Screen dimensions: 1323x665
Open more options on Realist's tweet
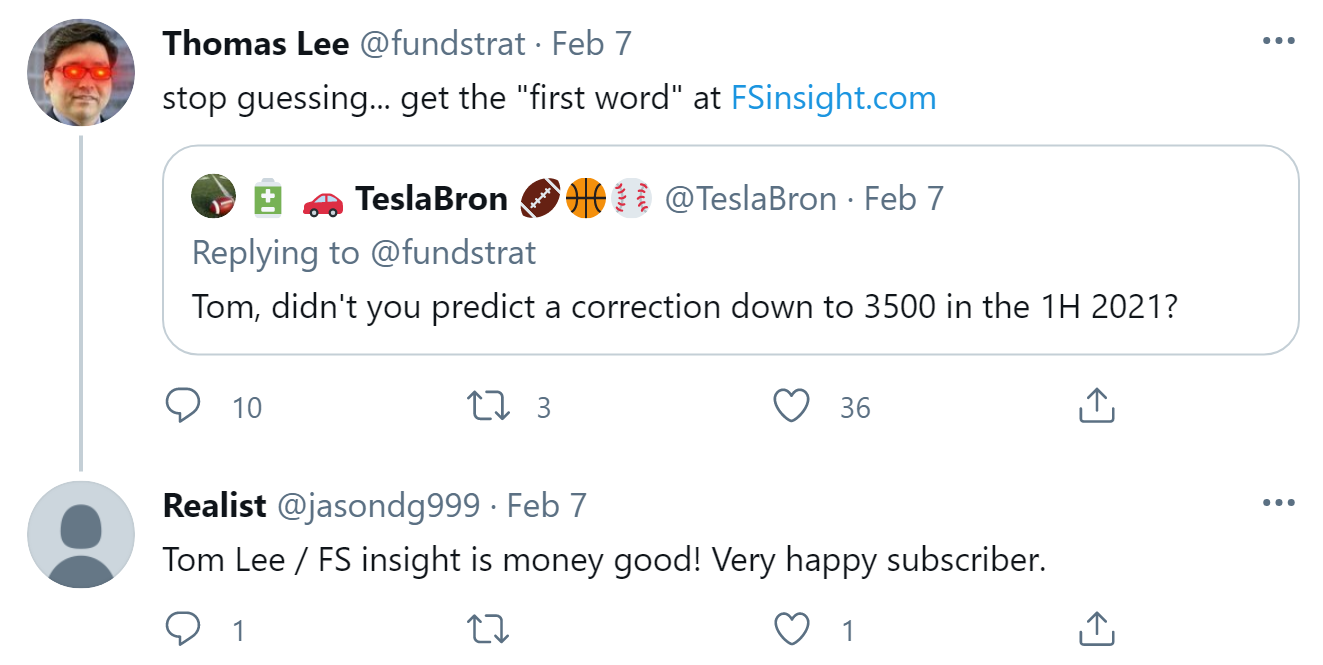pos(1278,503)
